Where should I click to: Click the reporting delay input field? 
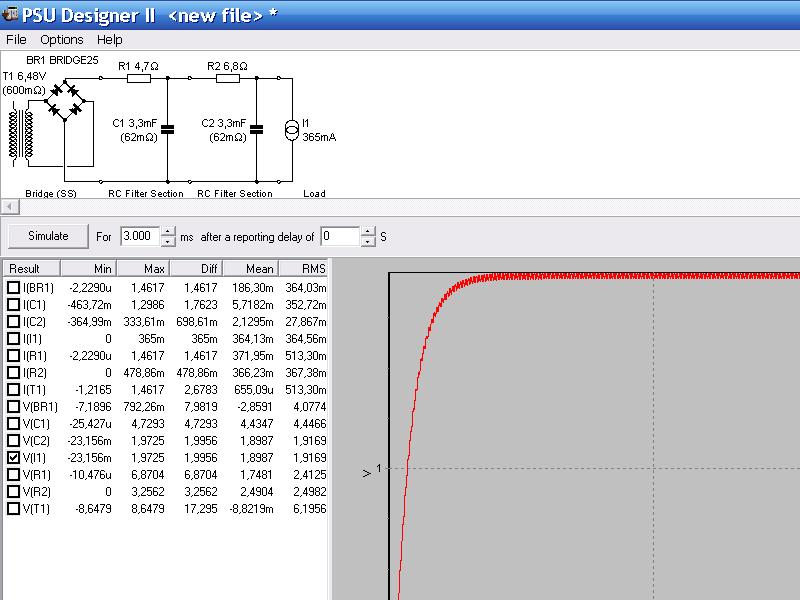(339, 237)
